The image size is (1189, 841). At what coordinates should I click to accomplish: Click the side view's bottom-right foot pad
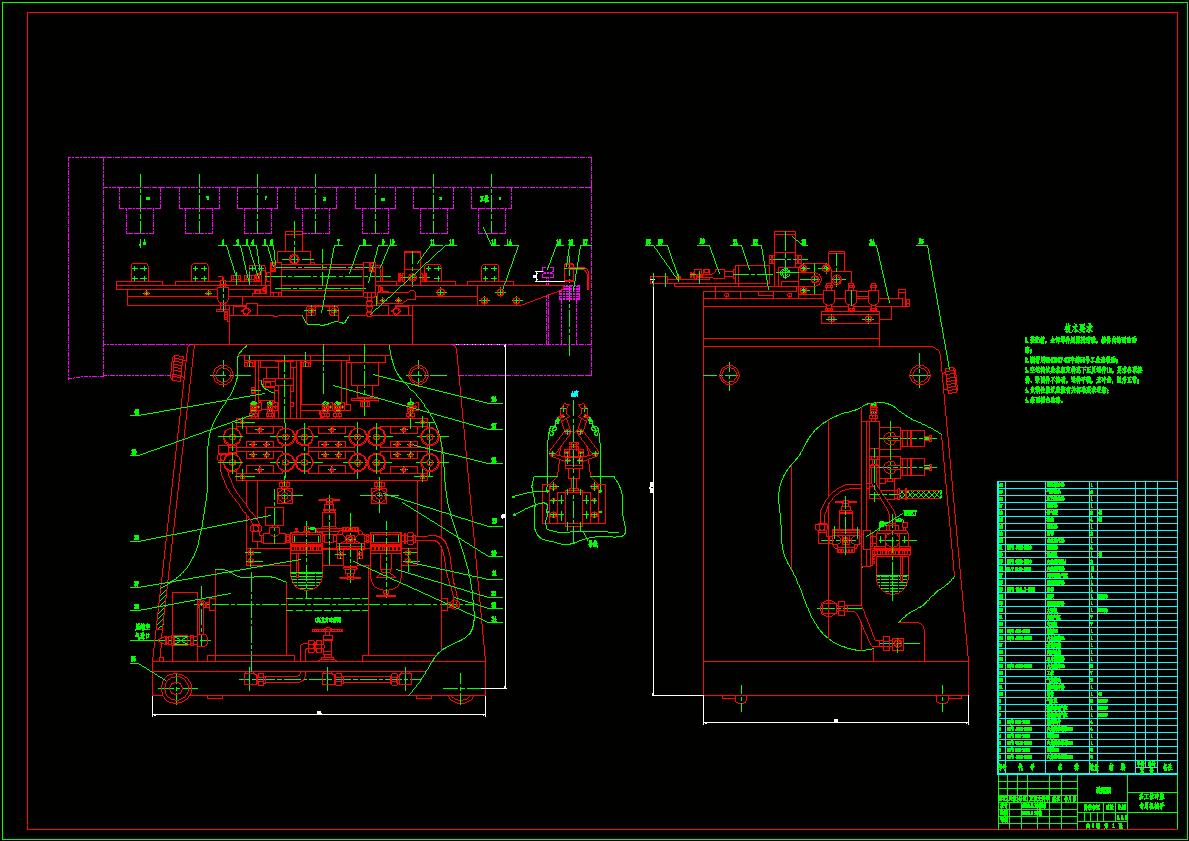(943, 698)
